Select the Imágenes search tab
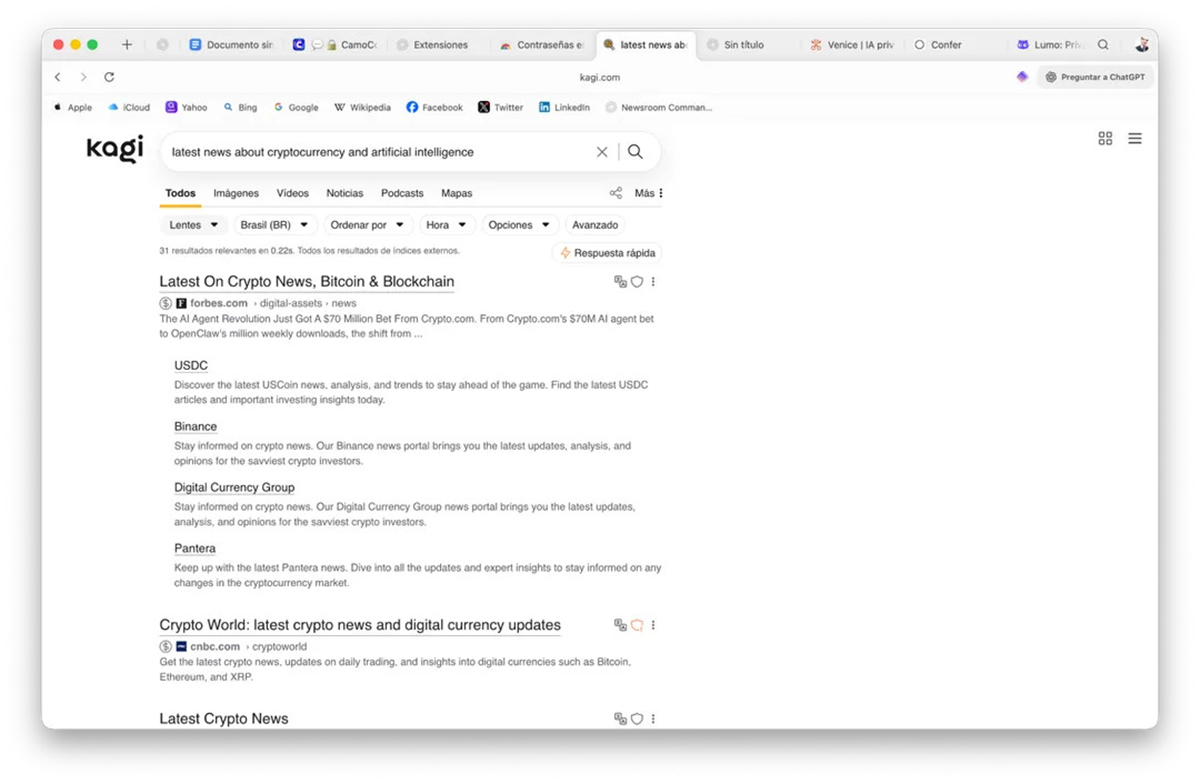The height and width of the screenshot is (784, 1200). tap(236, 193)
